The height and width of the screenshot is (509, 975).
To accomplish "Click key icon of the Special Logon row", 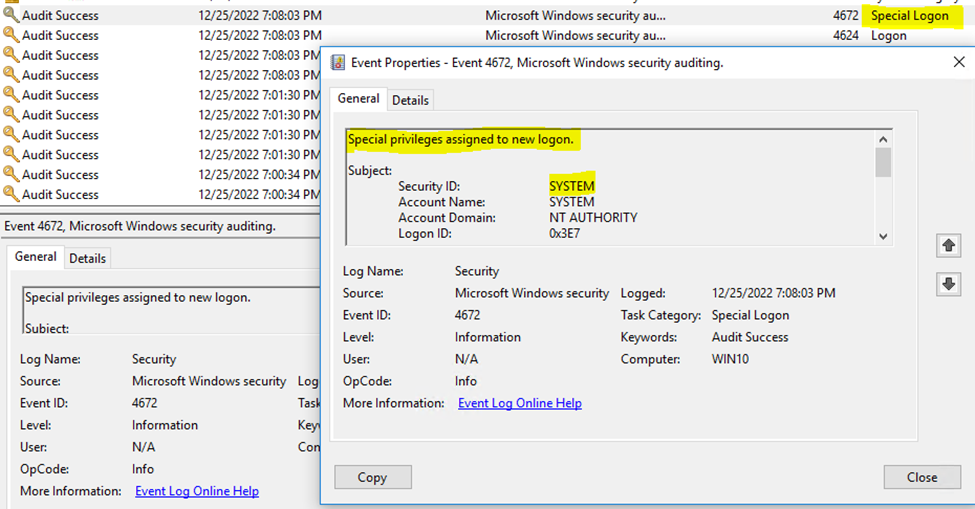I will [x=11, y=15].
